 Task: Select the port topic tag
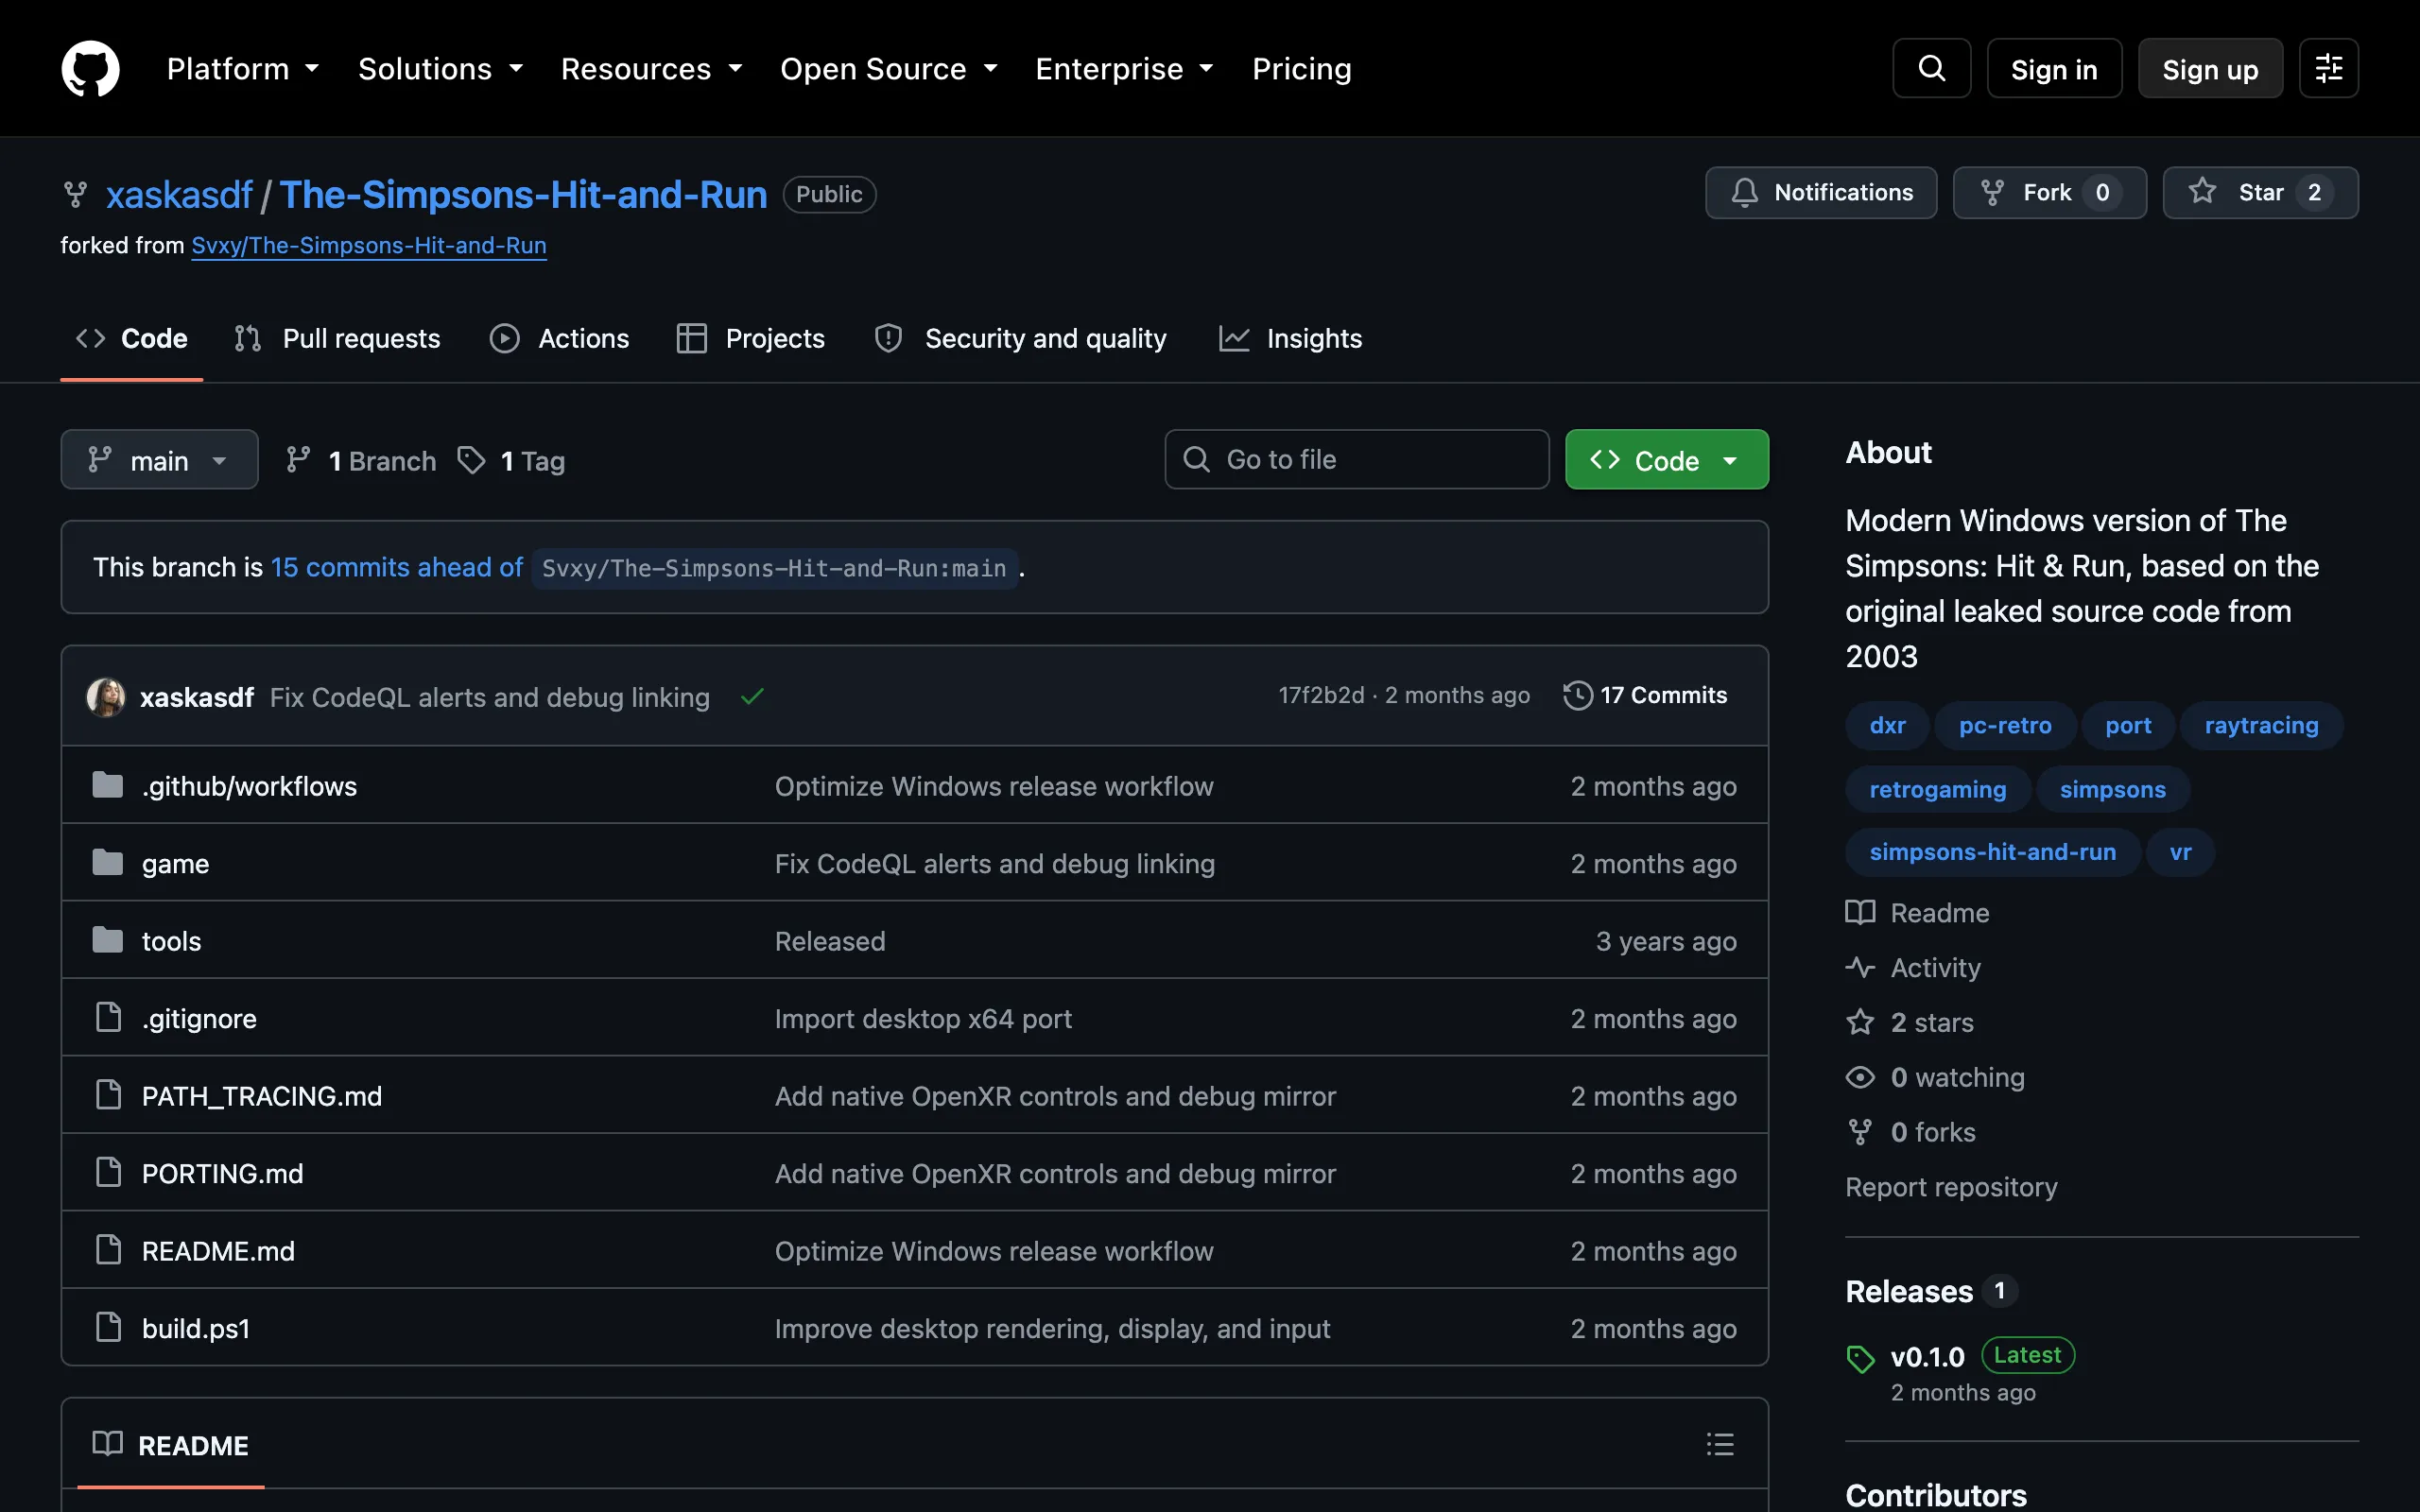tap(2128, 725)
